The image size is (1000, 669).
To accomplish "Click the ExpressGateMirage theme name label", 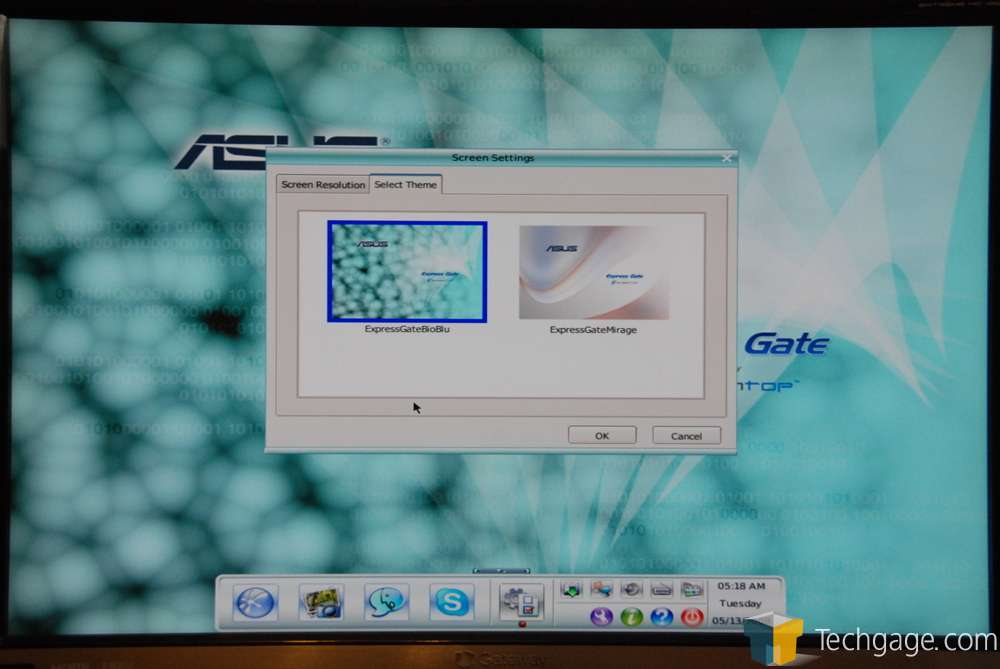I will [593, 330].
